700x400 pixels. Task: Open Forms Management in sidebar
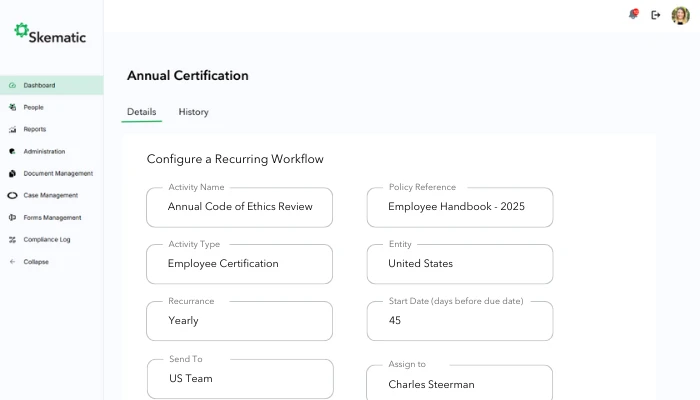(52, 217)
